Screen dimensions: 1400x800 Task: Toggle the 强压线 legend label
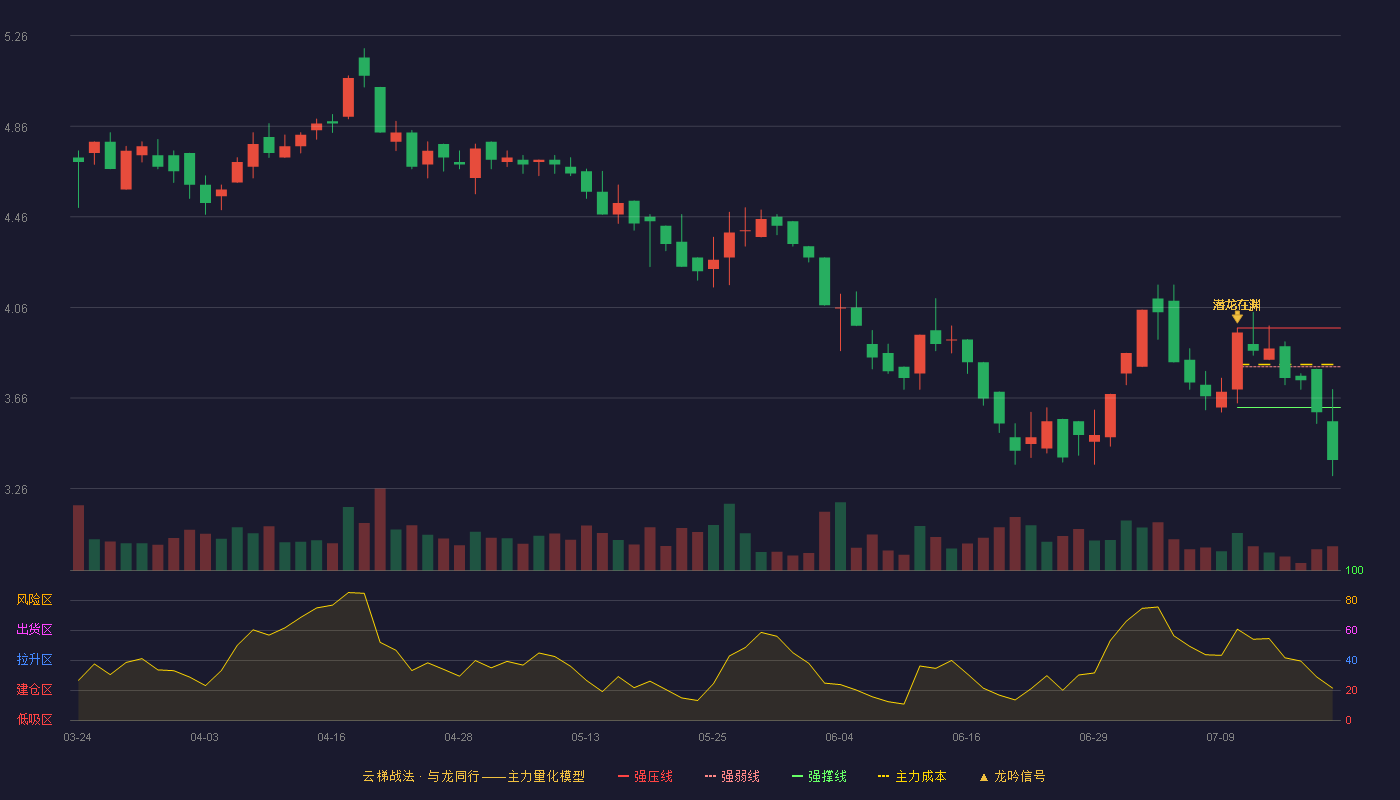[653, 777]
